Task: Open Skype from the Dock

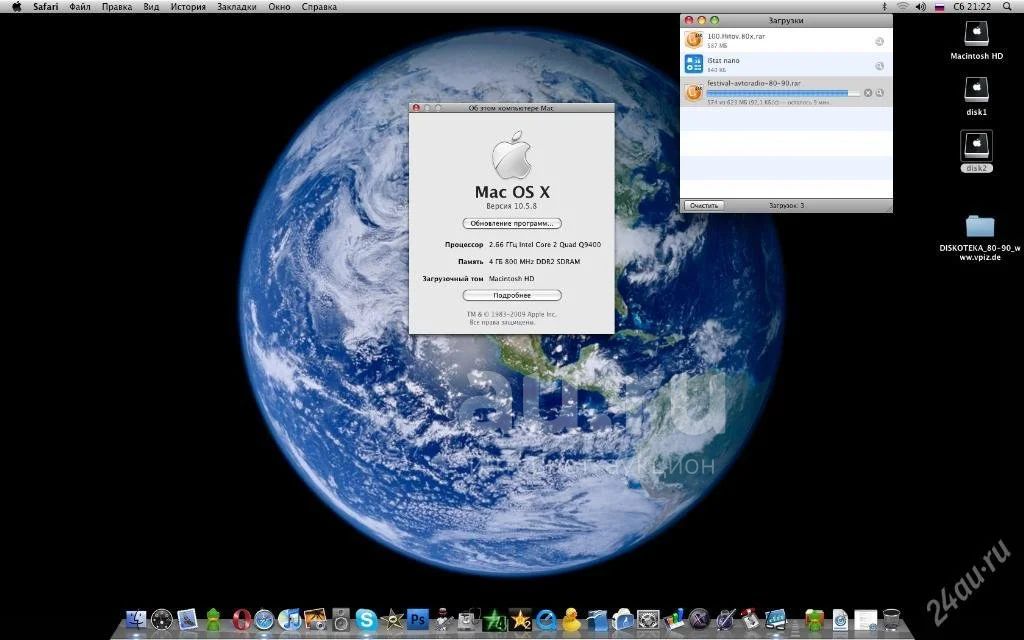Action: pos(366,619)
